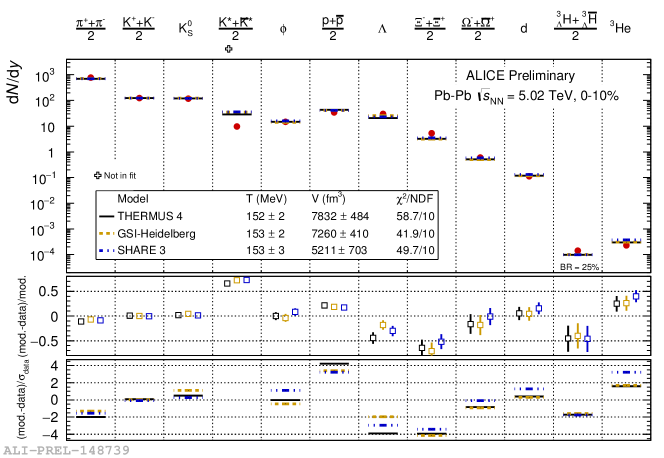Click the red data point for pions
This screenshot has width=664, height=458.
(x=91, y=77)
